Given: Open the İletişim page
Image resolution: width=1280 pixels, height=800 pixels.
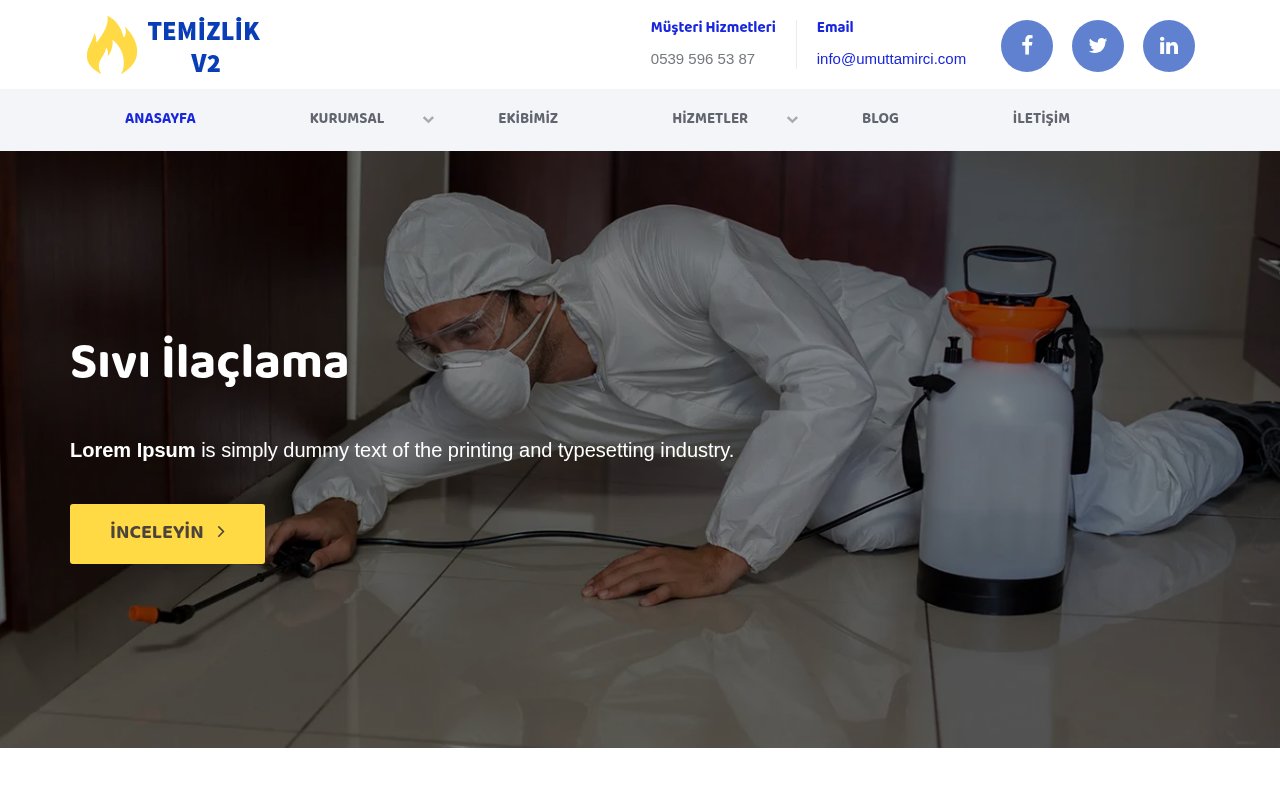Looking at the screenshot, I should [1041, 118].
